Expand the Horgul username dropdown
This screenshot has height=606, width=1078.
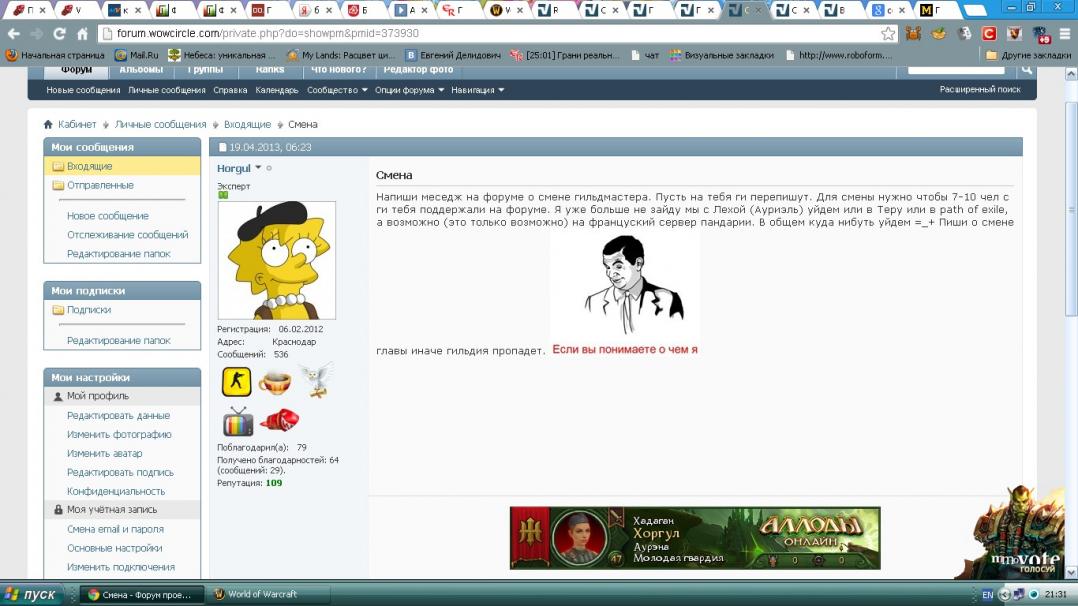pos(258,168)
